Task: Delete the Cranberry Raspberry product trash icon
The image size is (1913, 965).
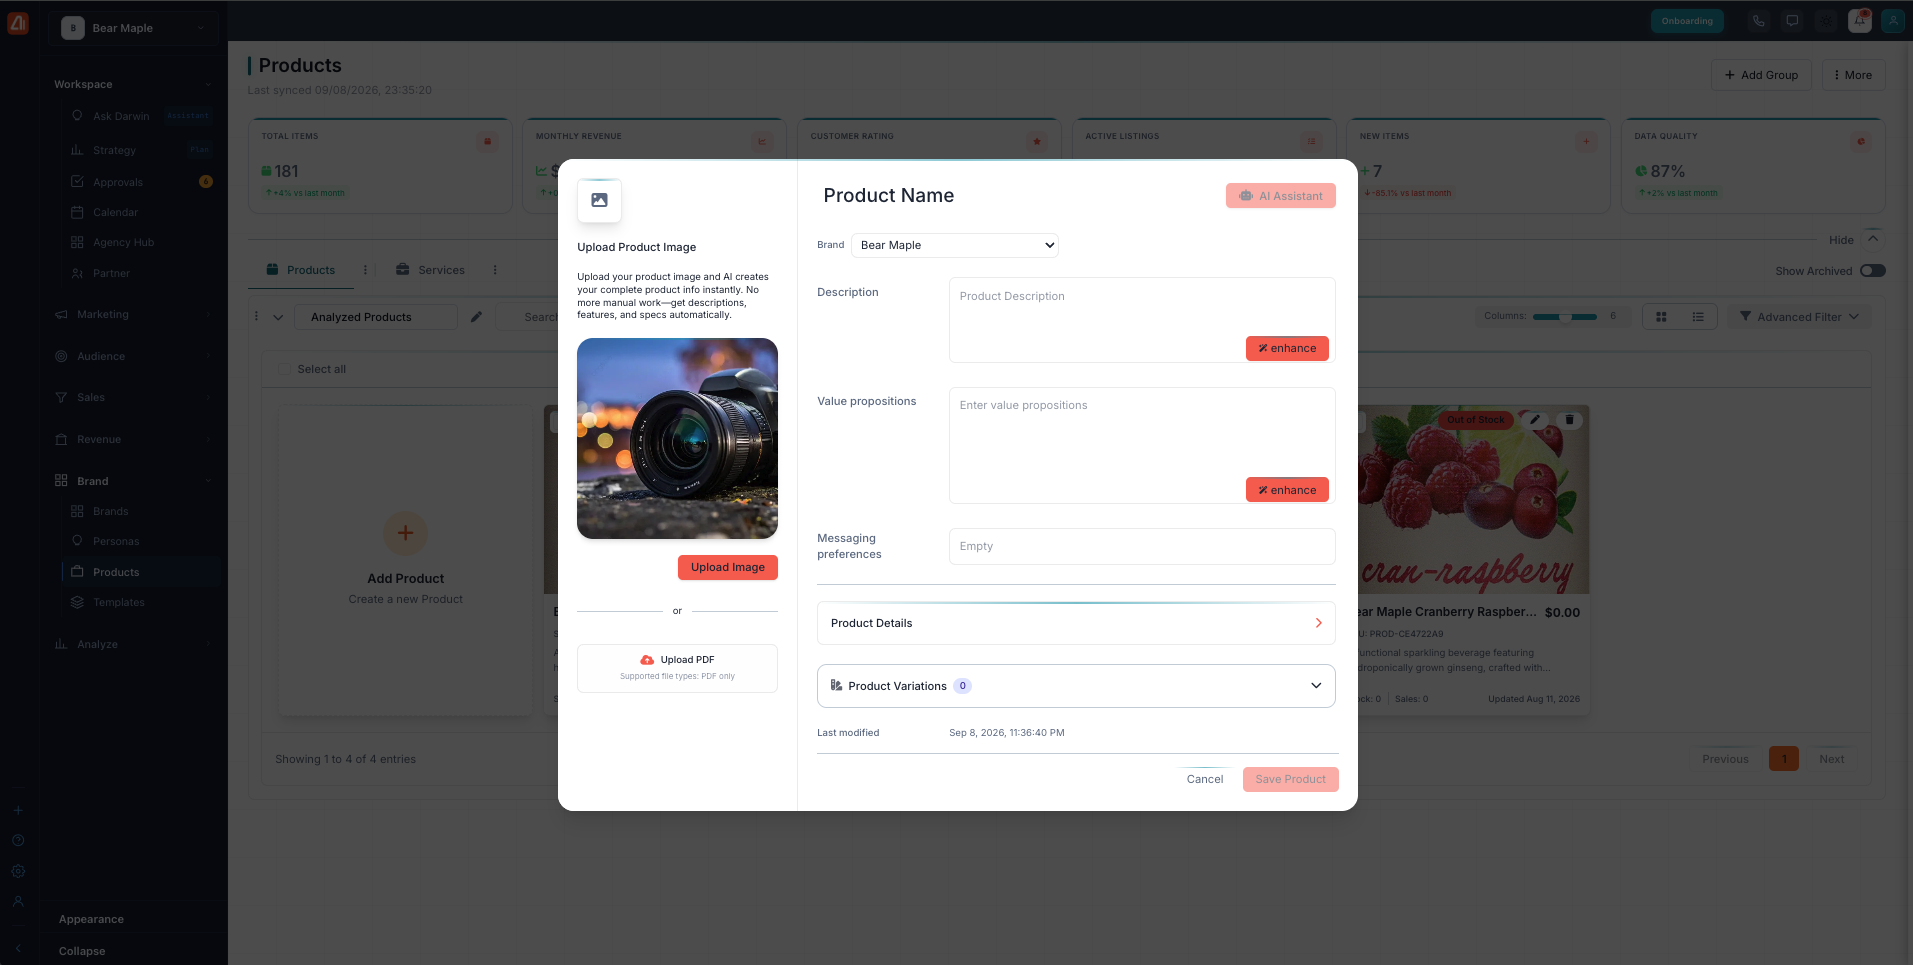Action: 1569,420
